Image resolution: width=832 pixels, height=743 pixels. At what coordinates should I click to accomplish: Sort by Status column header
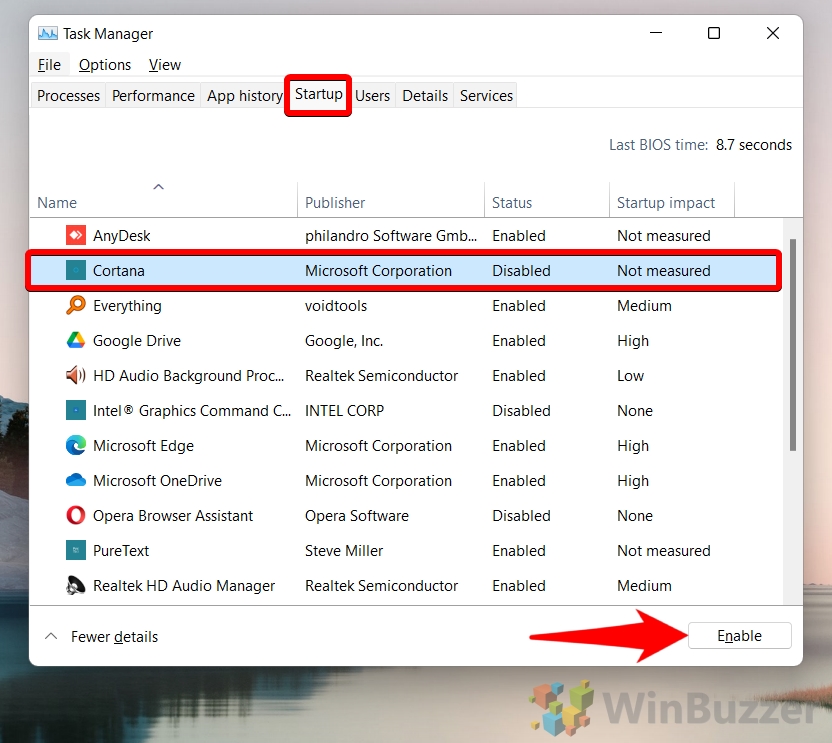coord(512,202)
